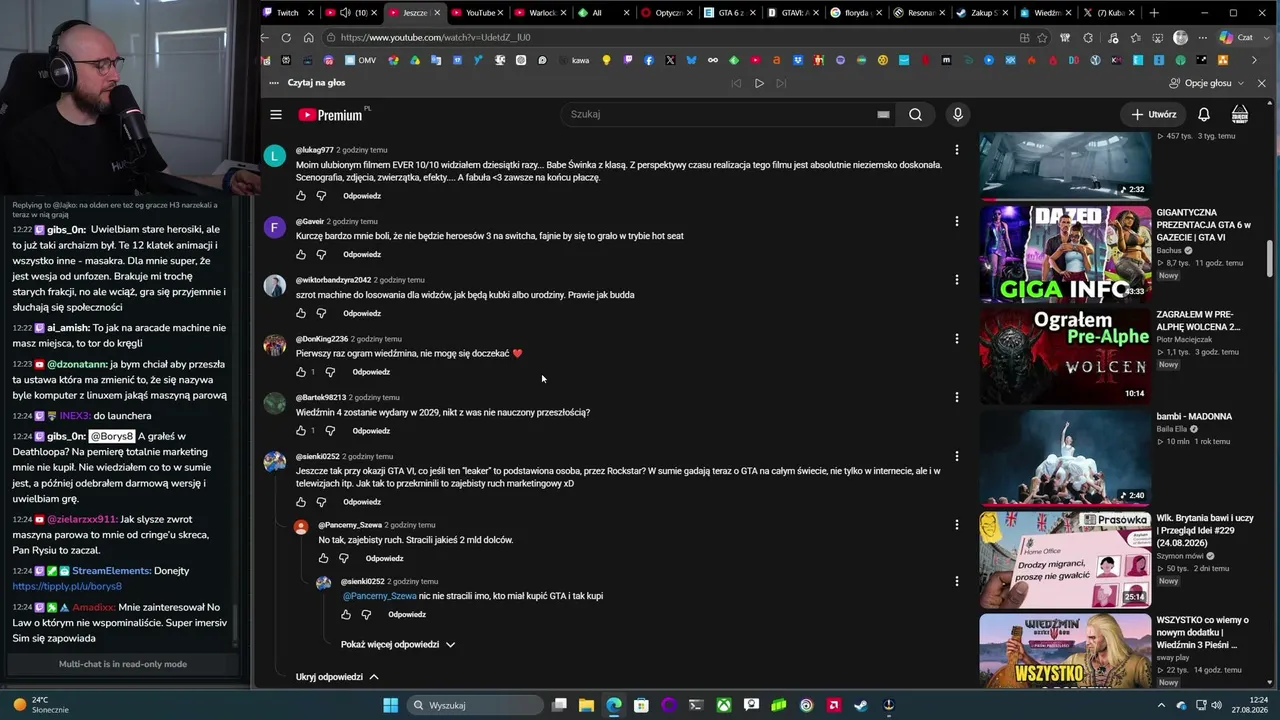Open action menu for @DonKing2236 comment

click(x=957, y=338)
